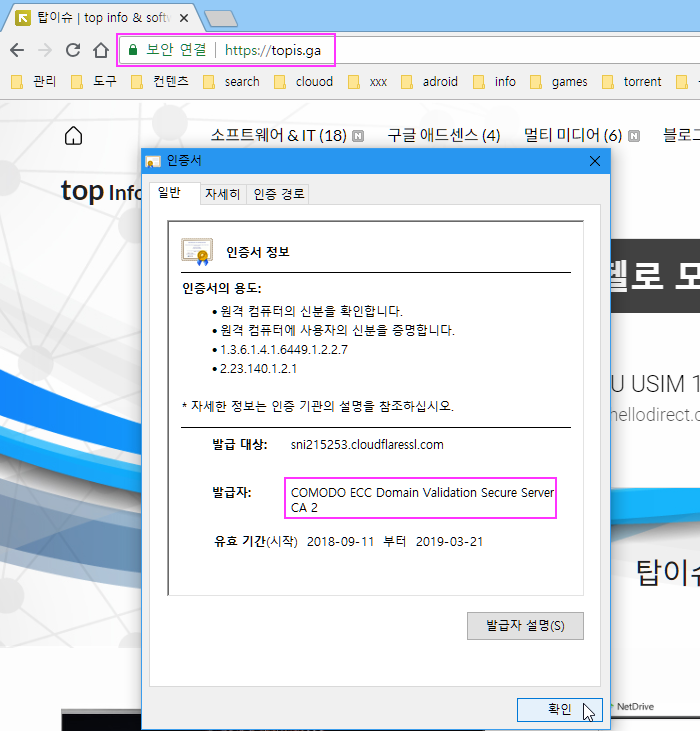Close the 인증서 dialog with X
This screenshot has height=731, width=700.
[595, 161]
